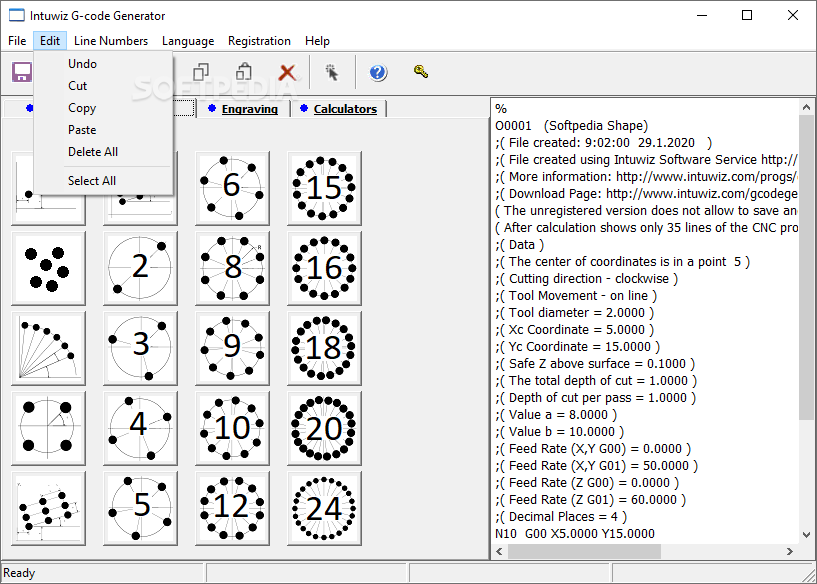Click the 'Decimal Places = 4' line

point(561,517)
